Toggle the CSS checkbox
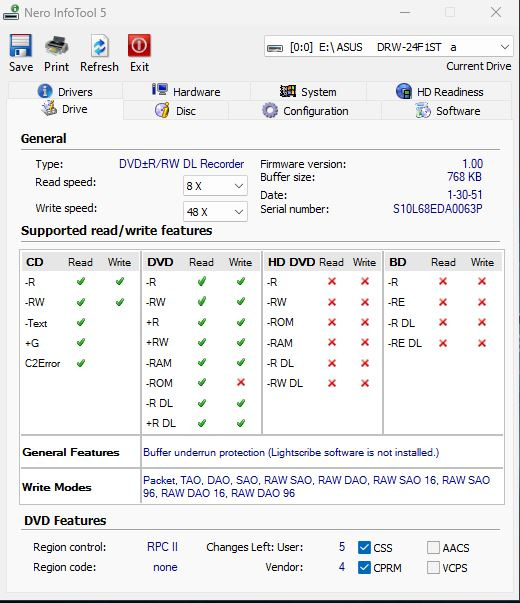Viewport: 520px width, 603px height. [x=364, y=547]
